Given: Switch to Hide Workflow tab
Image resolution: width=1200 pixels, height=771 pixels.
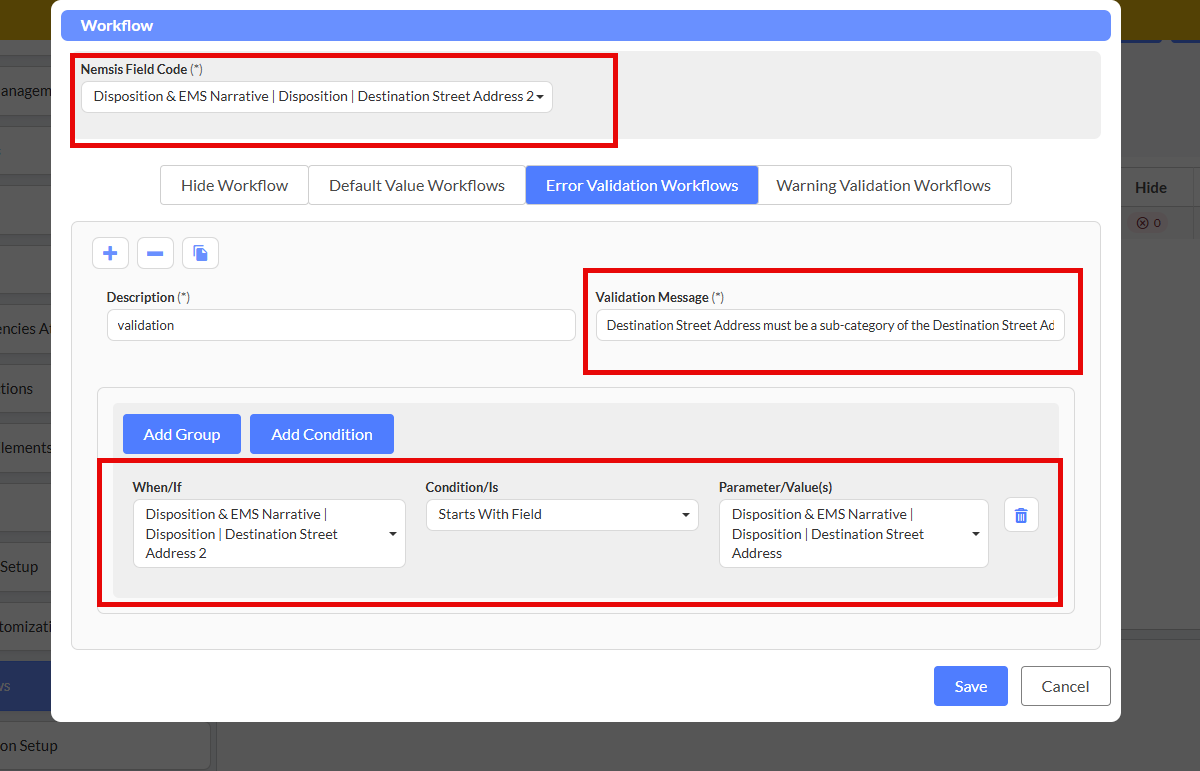Looking at the screenshot, I should 234,185.
